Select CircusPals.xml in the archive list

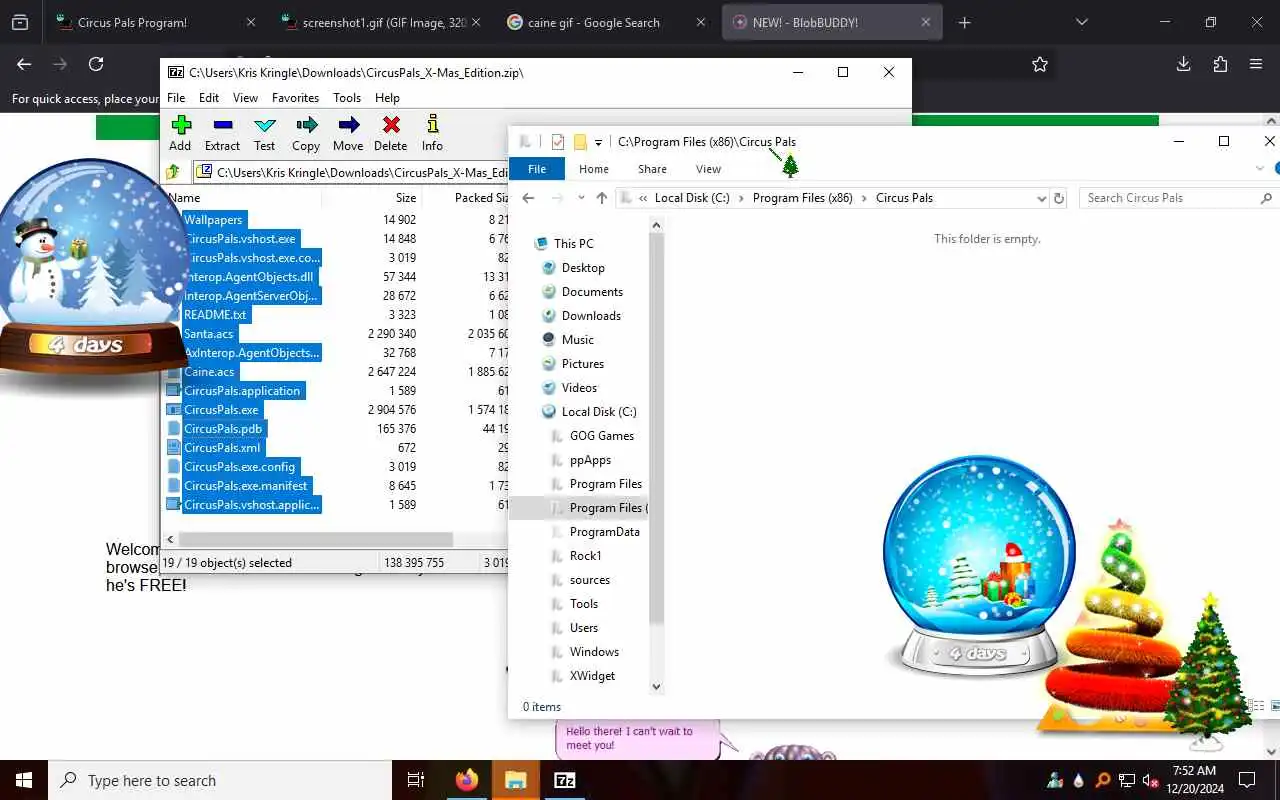[222, 448]
